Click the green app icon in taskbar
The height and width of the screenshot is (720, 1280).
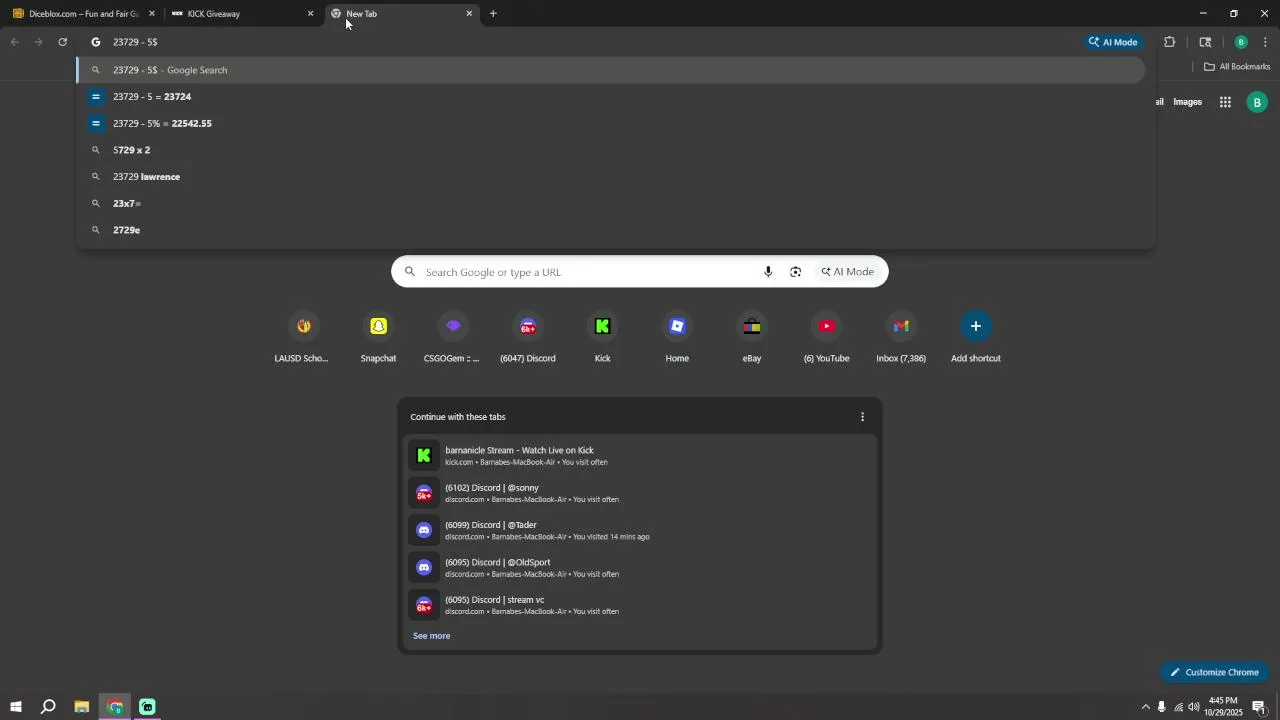coord(147,707)
